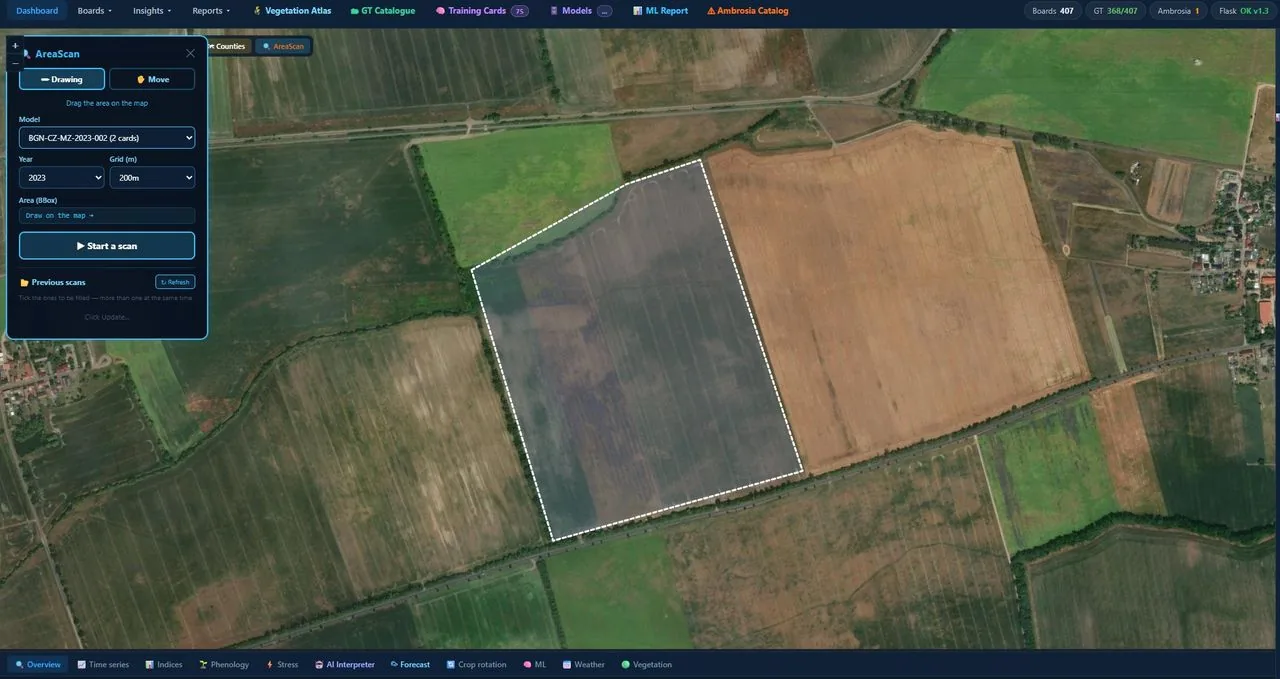Open the Model dropdown
The height and width of the screenshot is (679, 1280).
107,137
